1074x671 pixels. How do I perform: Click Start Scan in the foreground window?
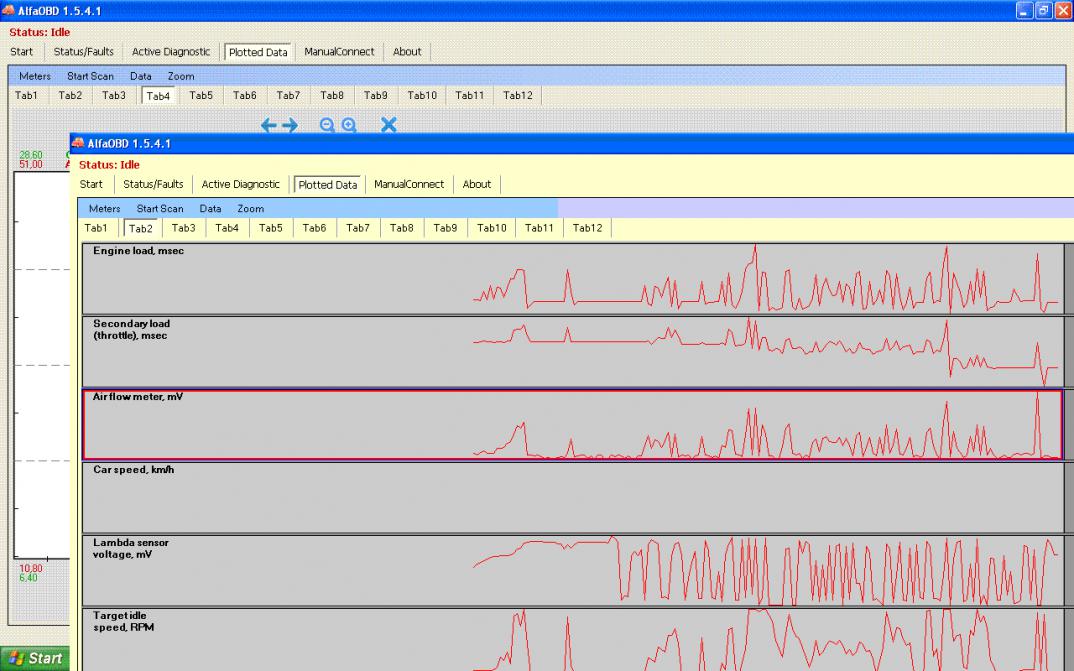coord(160,209)
